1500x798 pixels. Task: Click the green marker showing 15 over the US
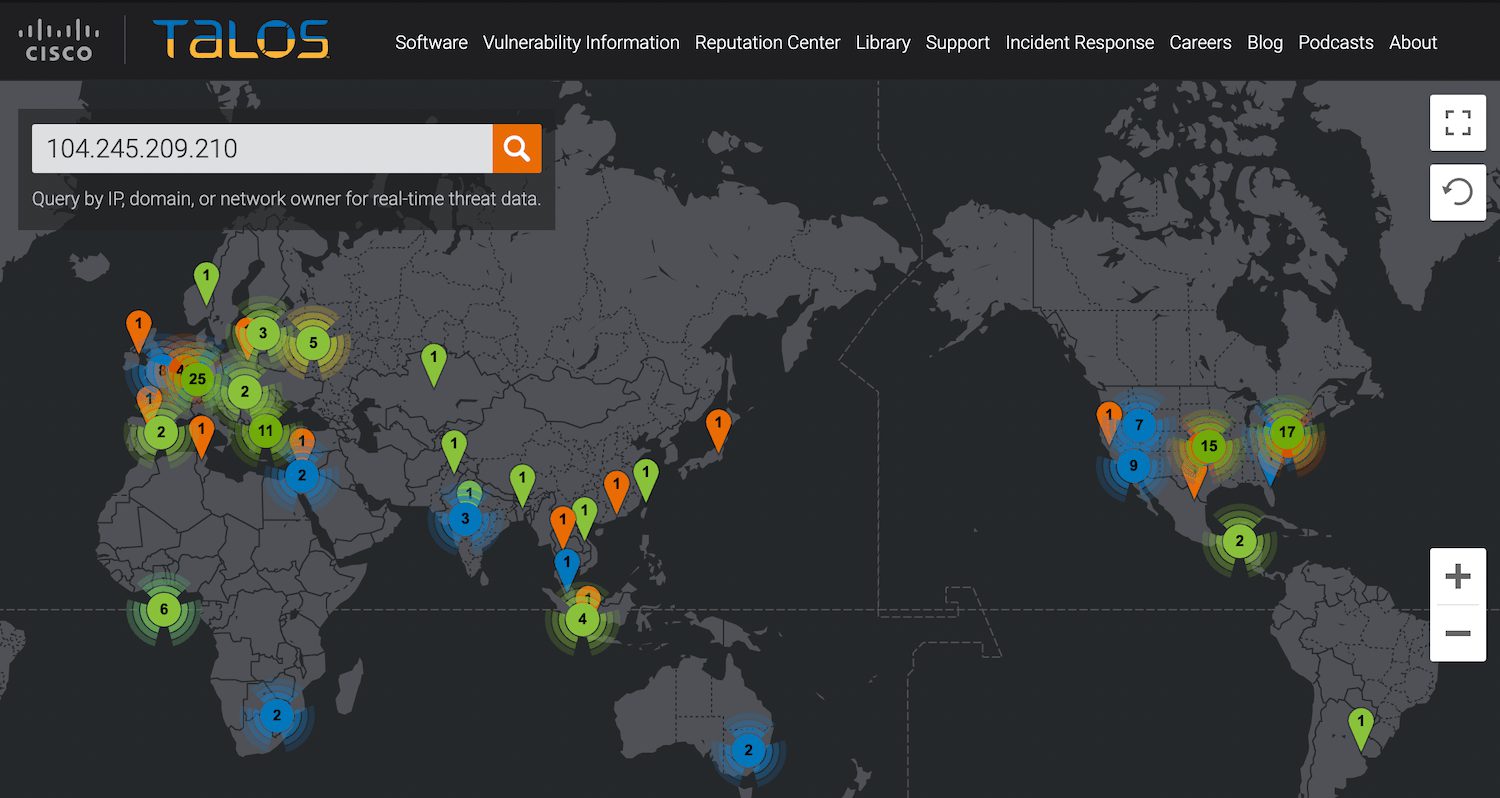[x=1209, y=447]
